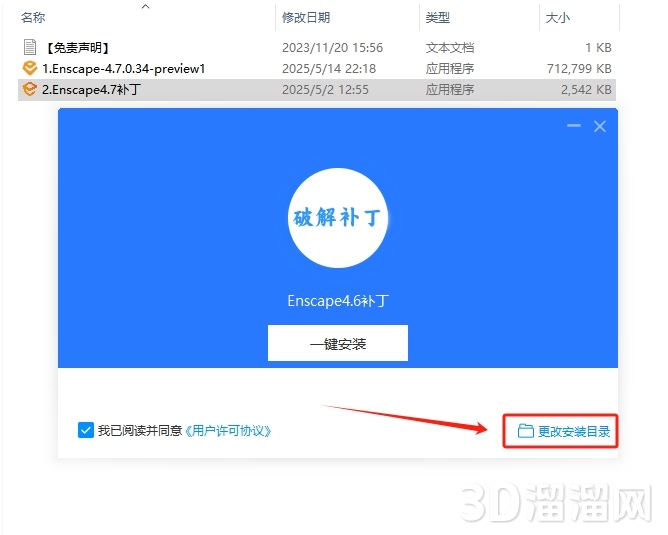Click the text document icon beside 【免责声明】
This screenshot has height=535, width=668.
coord(29,47)
